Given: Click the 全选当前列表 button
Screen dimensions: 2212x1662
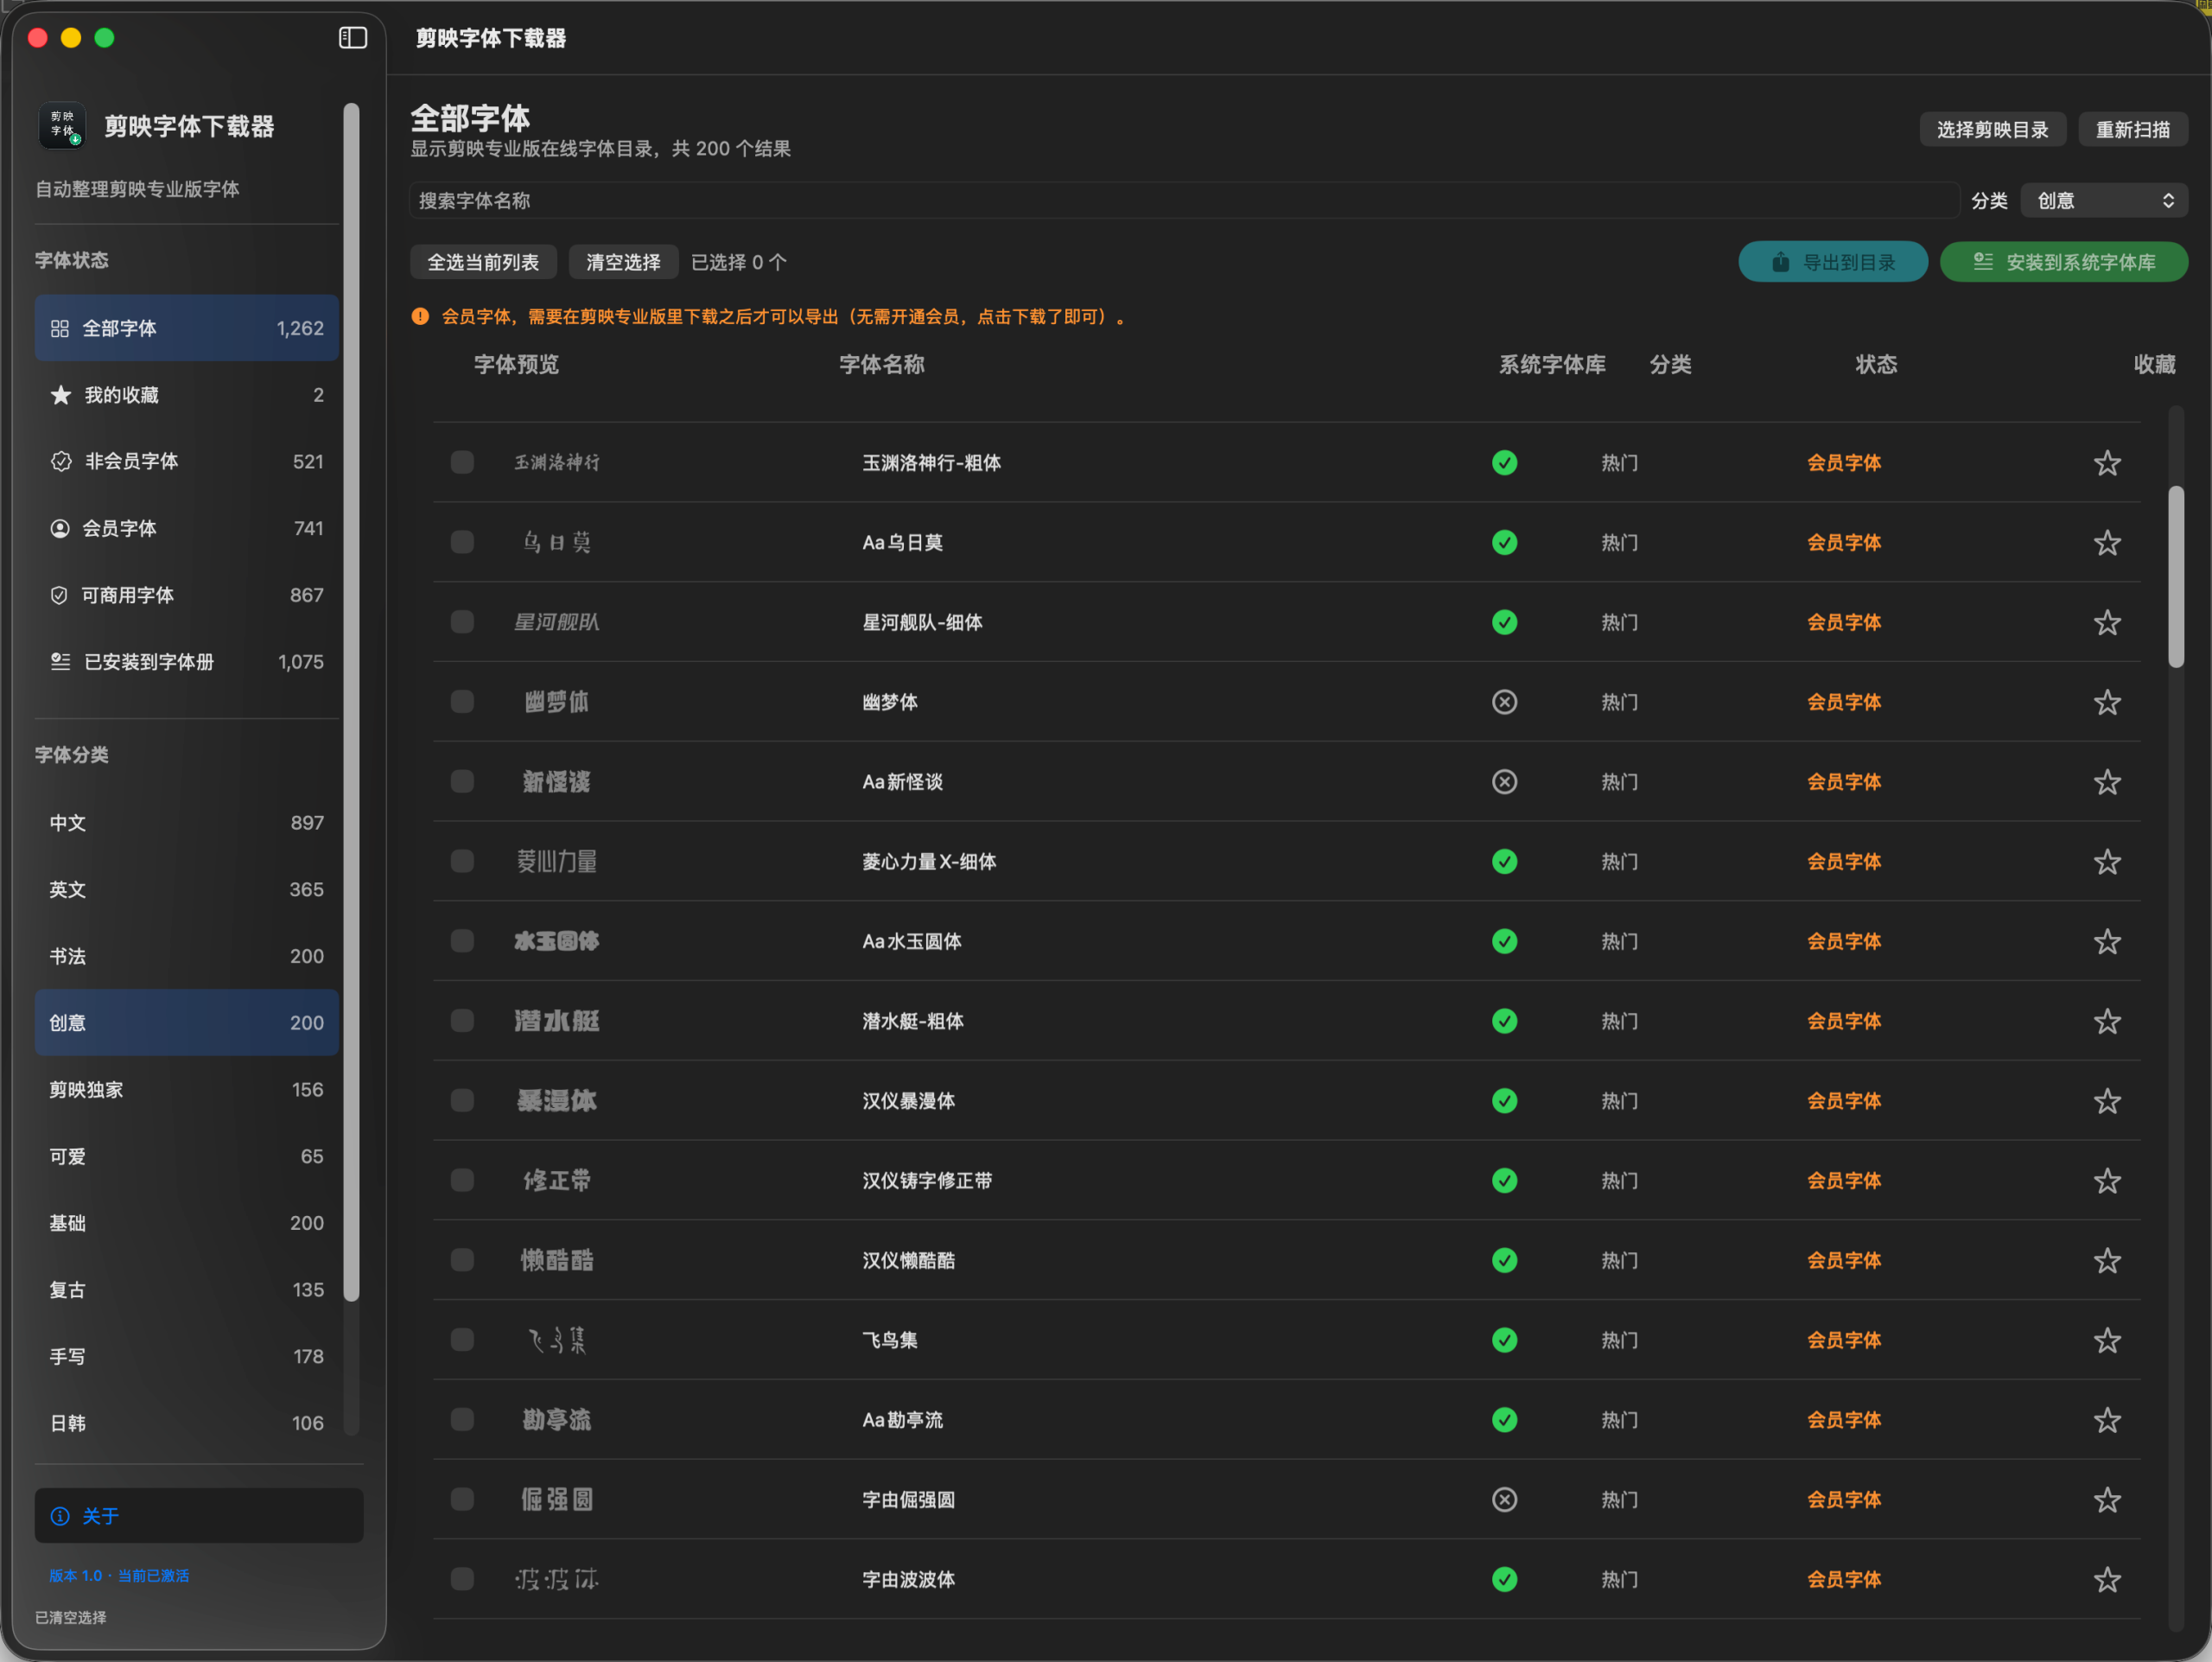Looking at the screenshot, I should [x=483, y=262].
